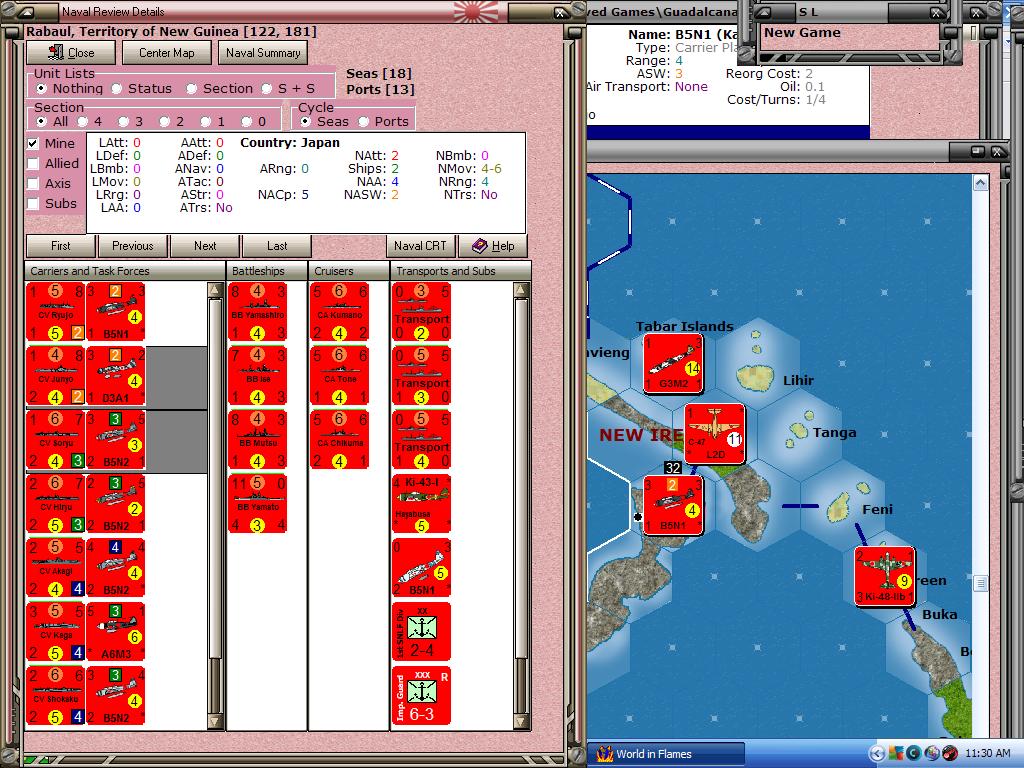Click the Cruisers column header
The image size is (1024, 768).
(349, 270)
